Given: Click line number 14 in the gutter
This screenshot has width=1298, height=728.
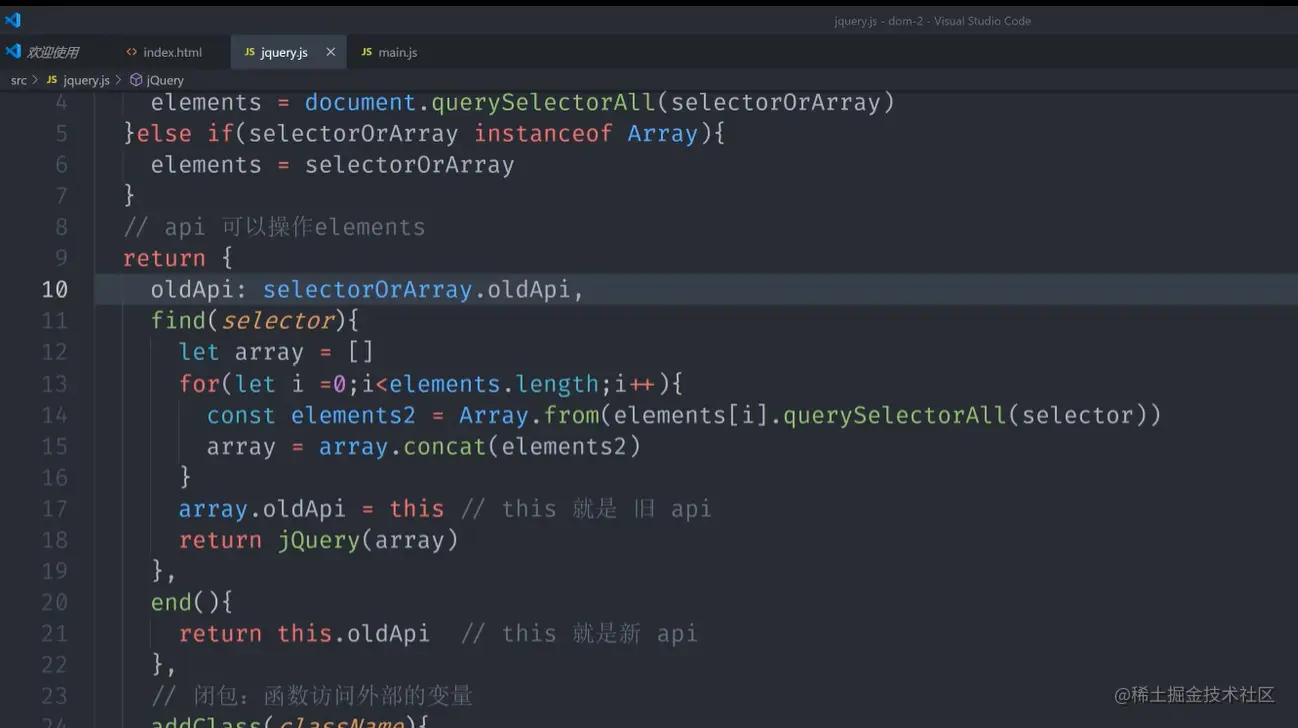Looking at the screenshot, I should click(55, 415).
